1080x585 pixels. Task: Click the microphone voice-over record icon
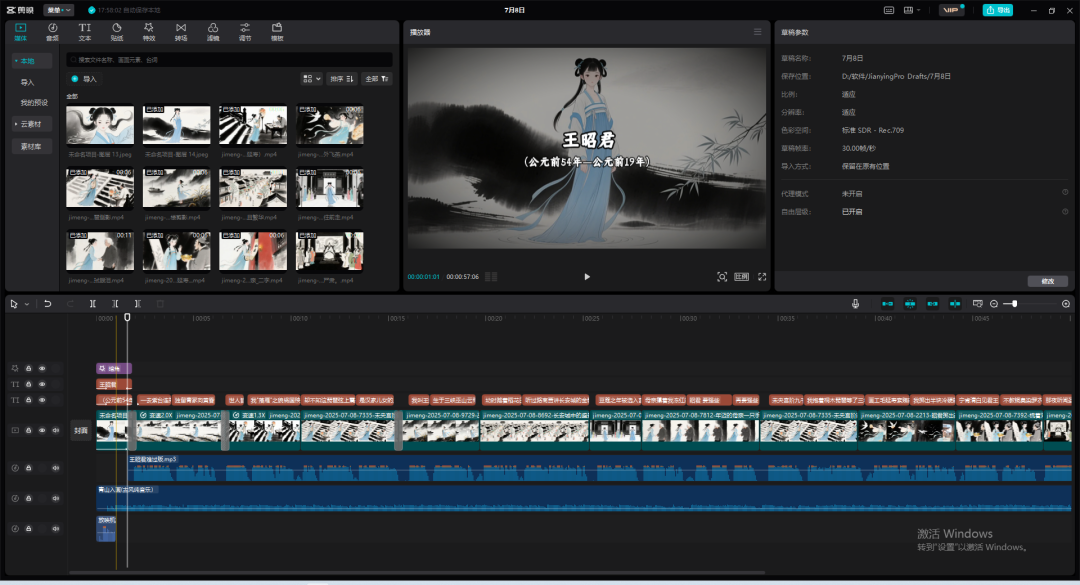point(855,303)
